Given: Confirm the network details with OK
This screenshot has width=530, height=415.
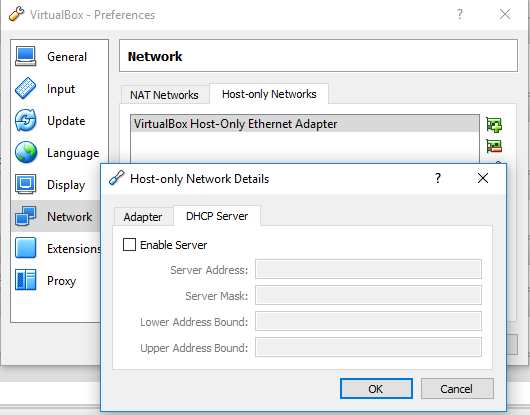Looking at the screenshot, I should (x=376, y=389).
